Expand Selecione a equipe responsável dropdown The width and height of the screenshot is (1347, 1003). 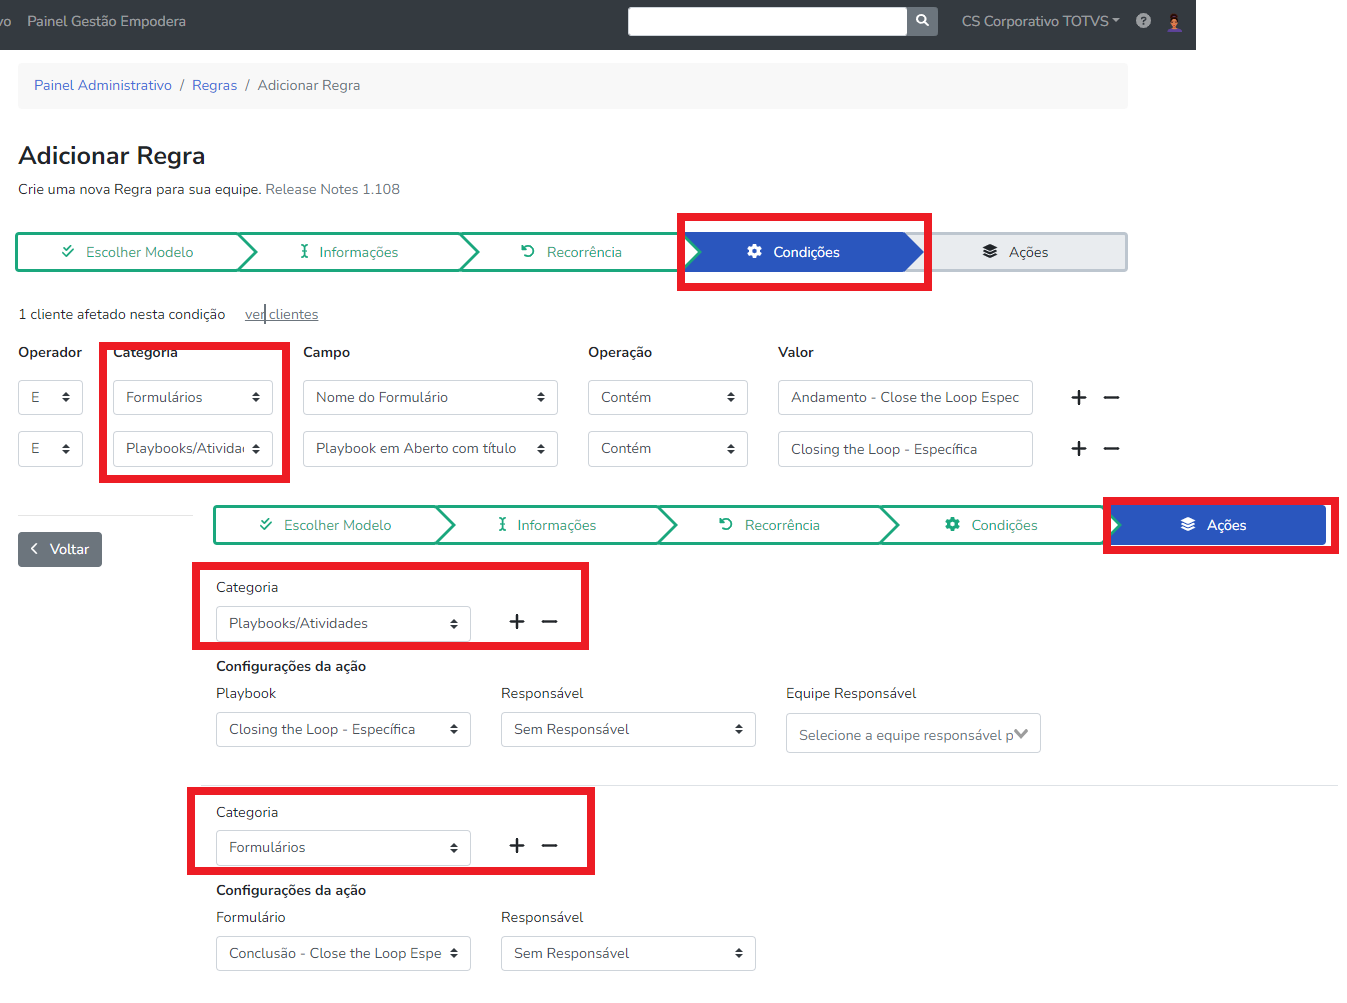(913, 734)
